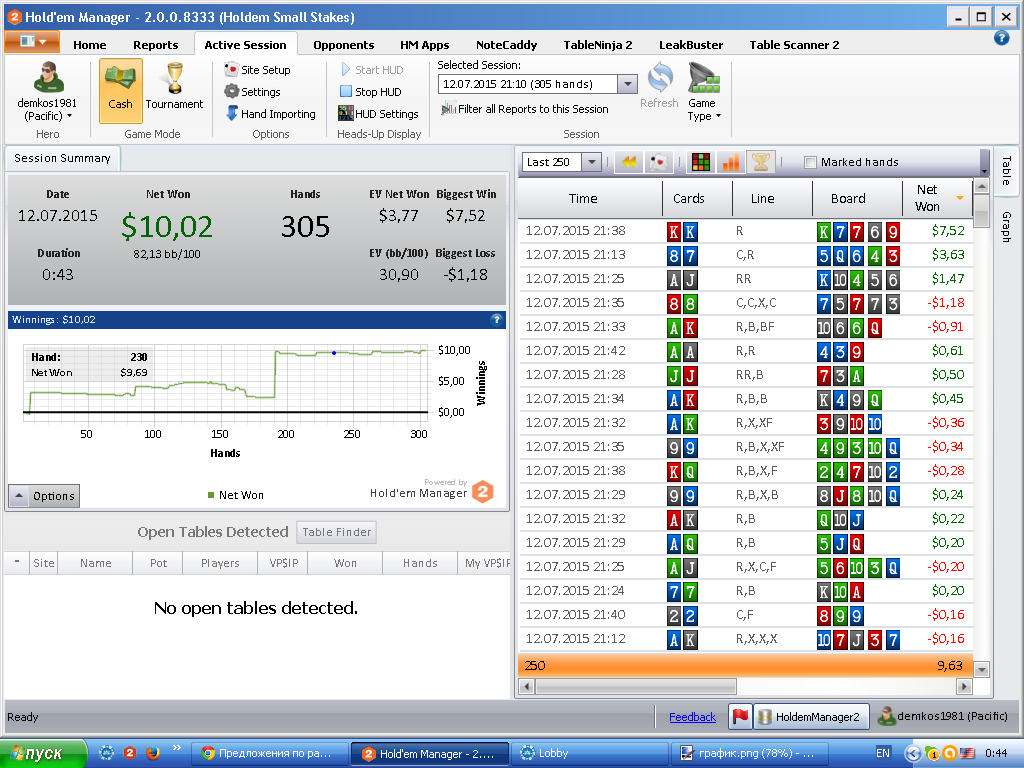
Task: Sort hands by the Time column header
Action: (x=590, y=199)
